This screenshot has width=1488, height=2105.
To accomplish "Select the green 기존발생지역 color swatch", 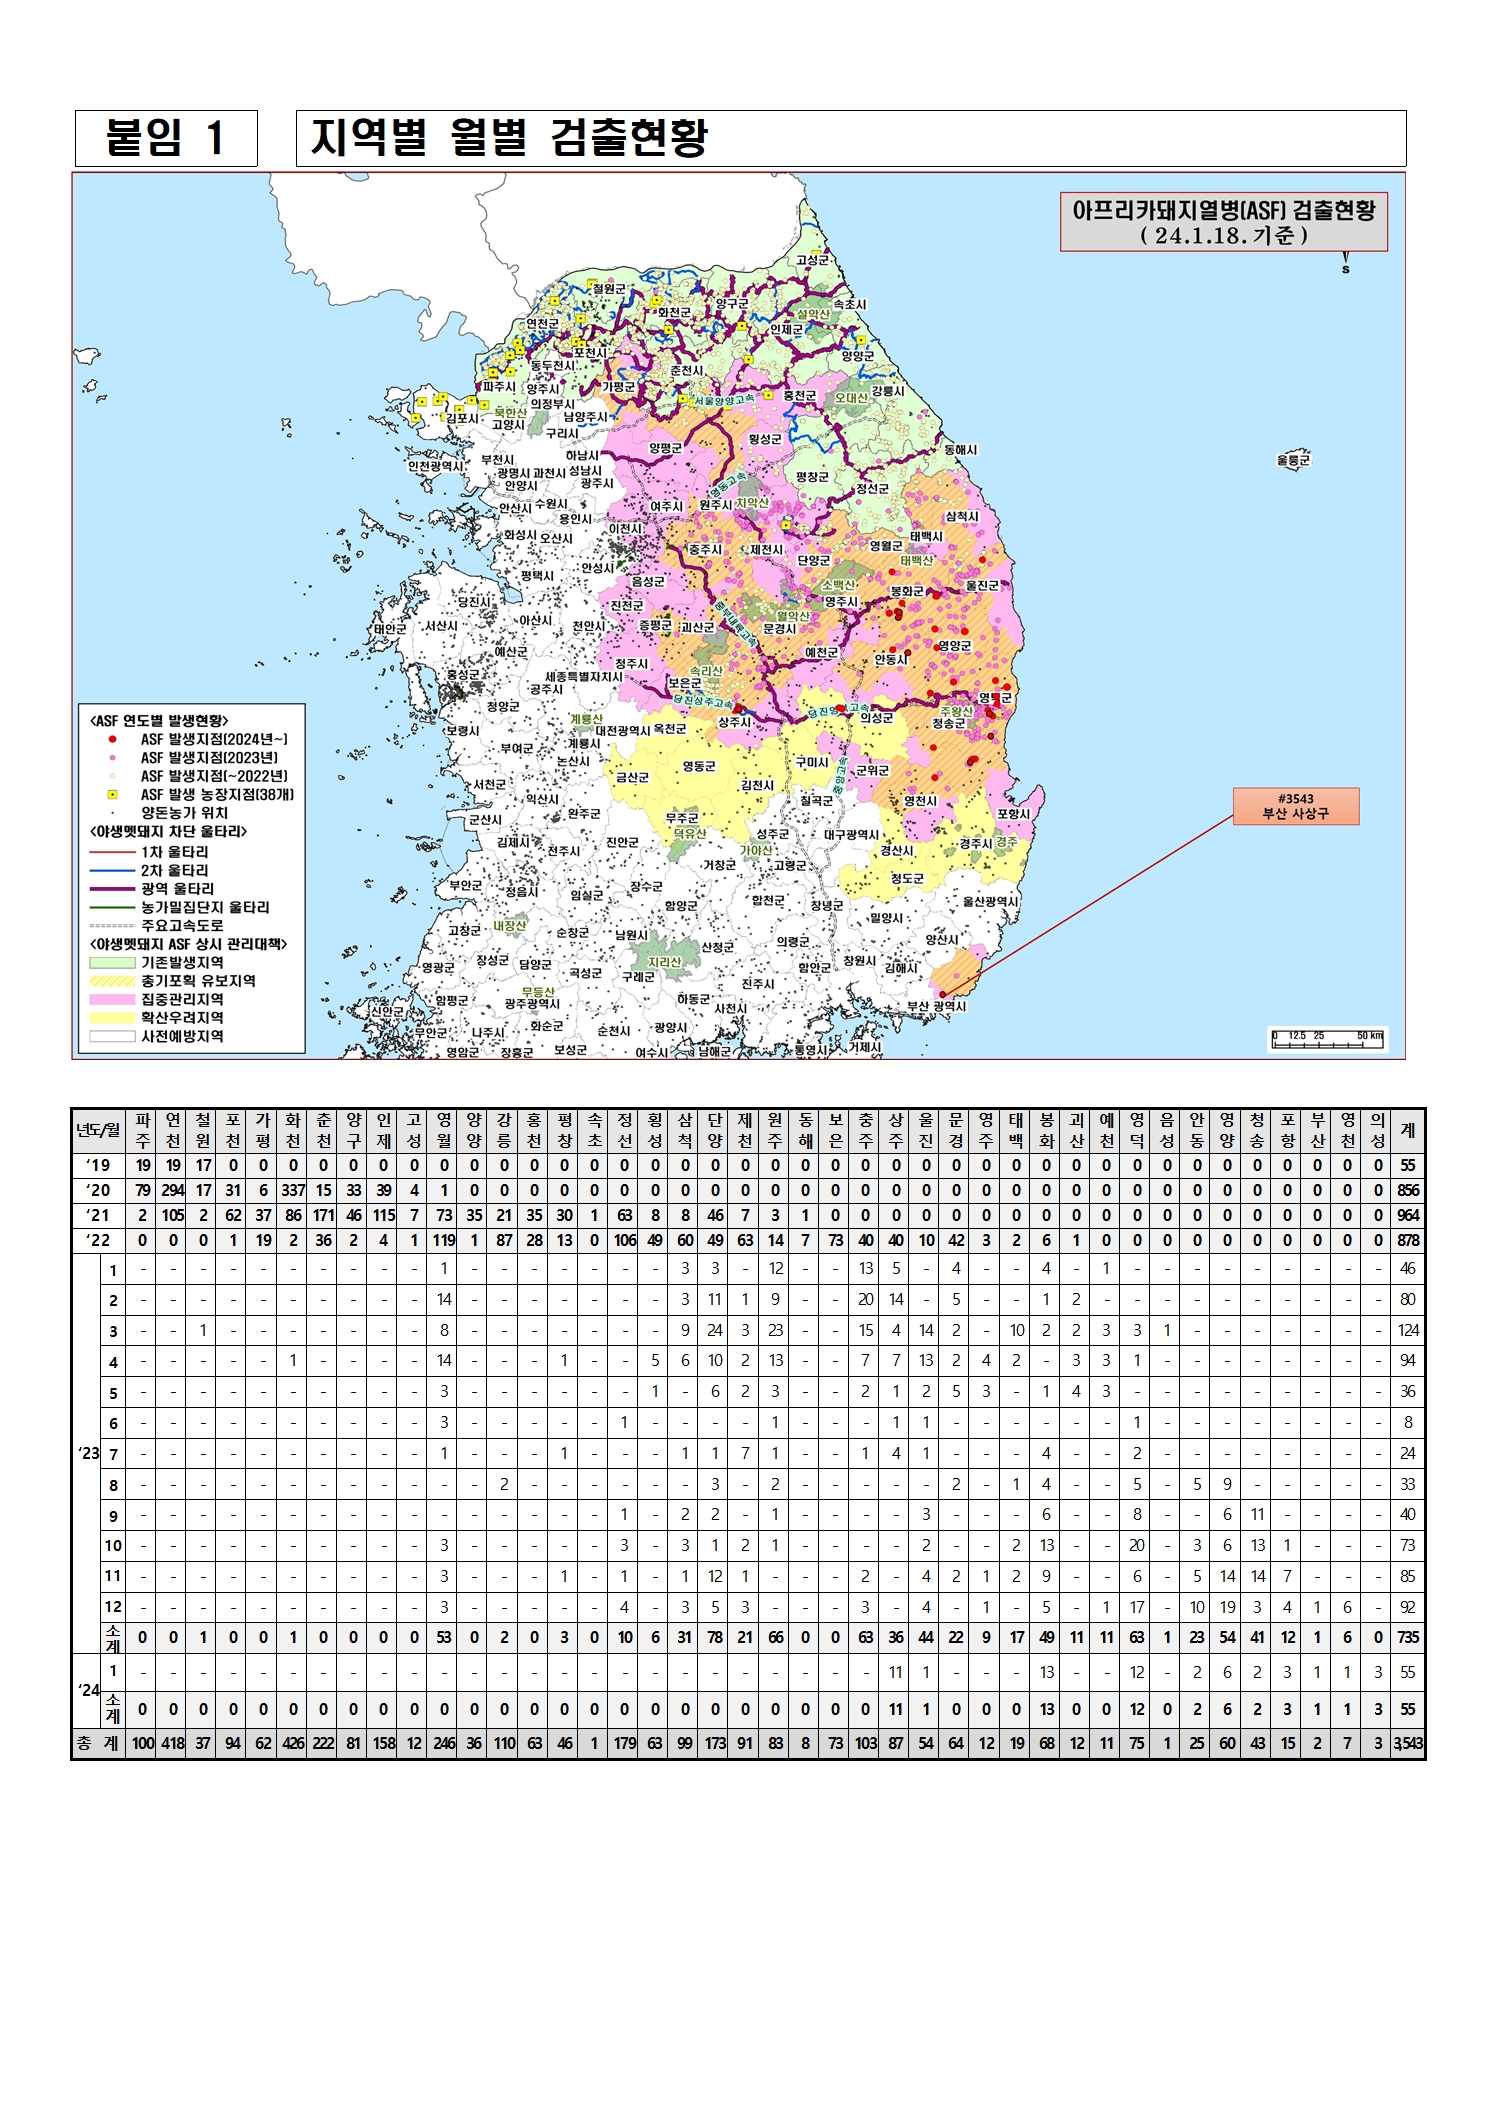I will pyautogui.click(x=112, y=963).
